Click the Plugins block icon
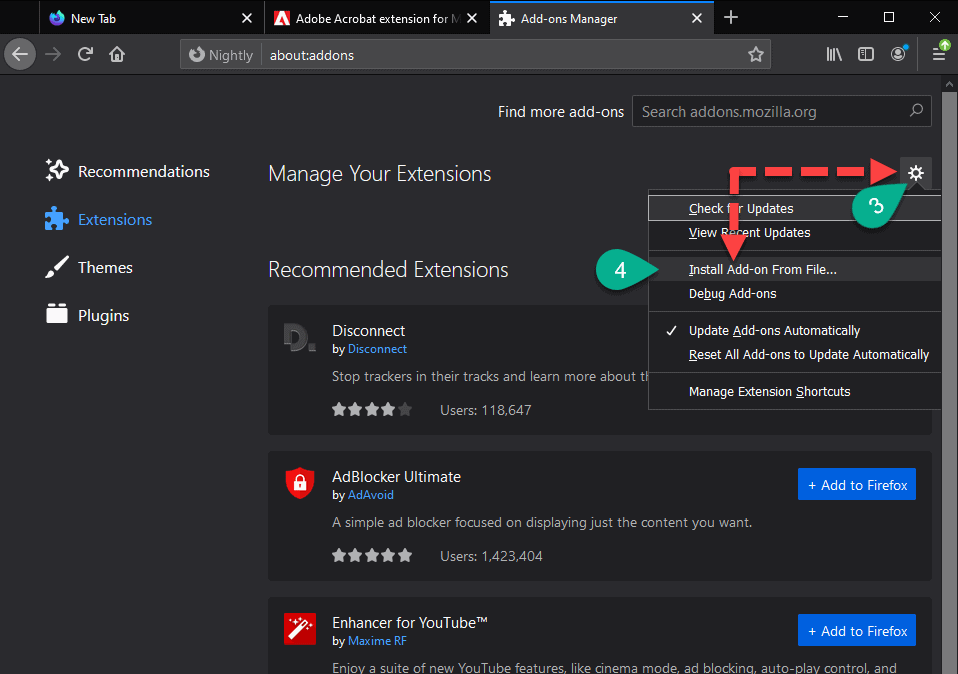958x674 pixels. coord(57,314)
